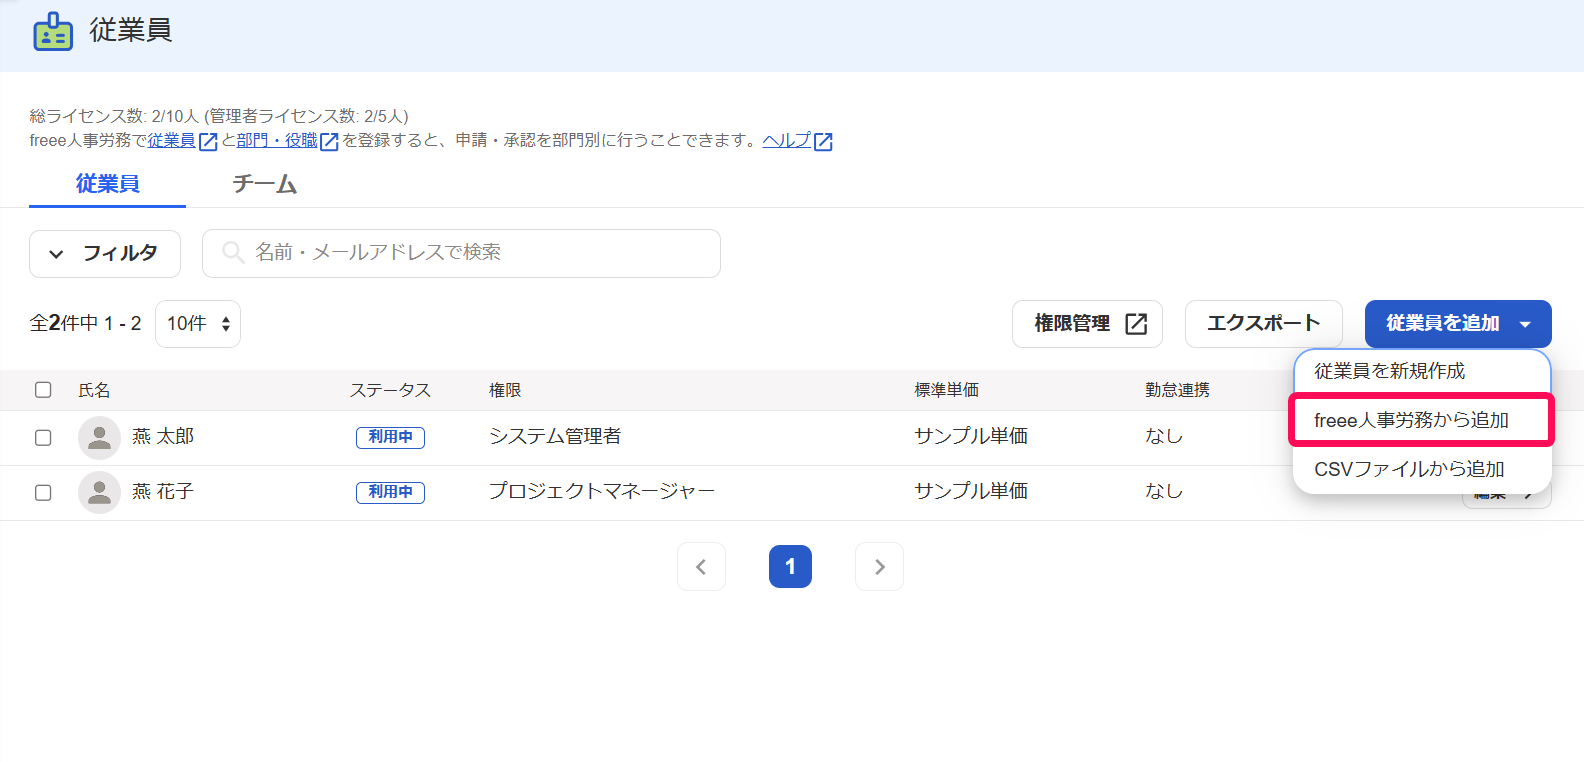The height and width of the screenshot is (762, 1584).
Task: Select CSVファイルから追加 menu item
Action: [x=1422, y=469]
